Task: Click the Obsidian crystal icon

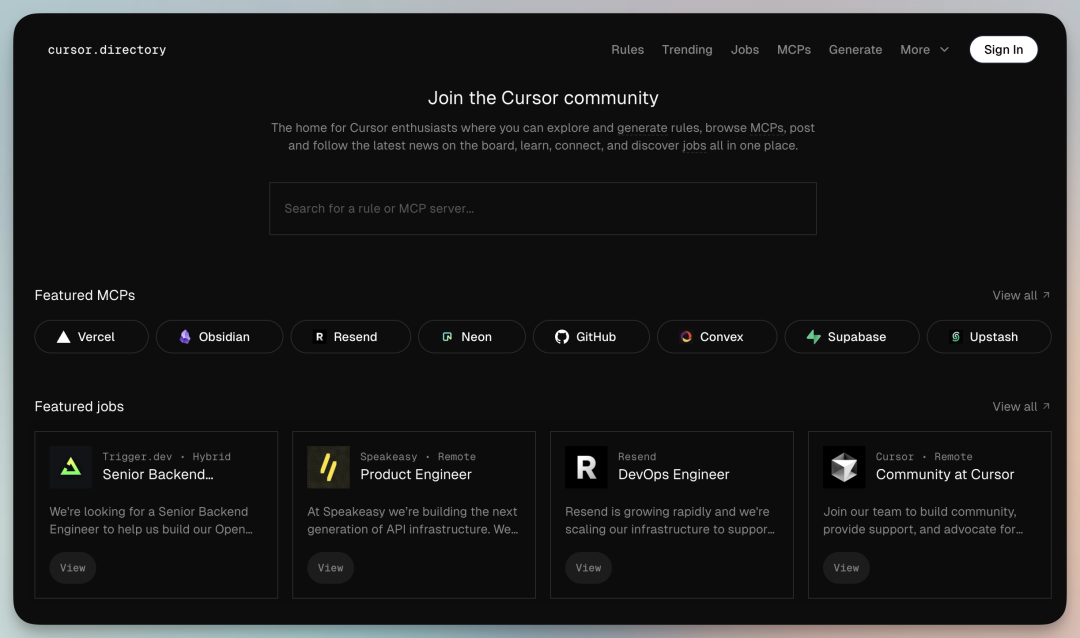Action: pyautogui.click(x=185, y=337)
